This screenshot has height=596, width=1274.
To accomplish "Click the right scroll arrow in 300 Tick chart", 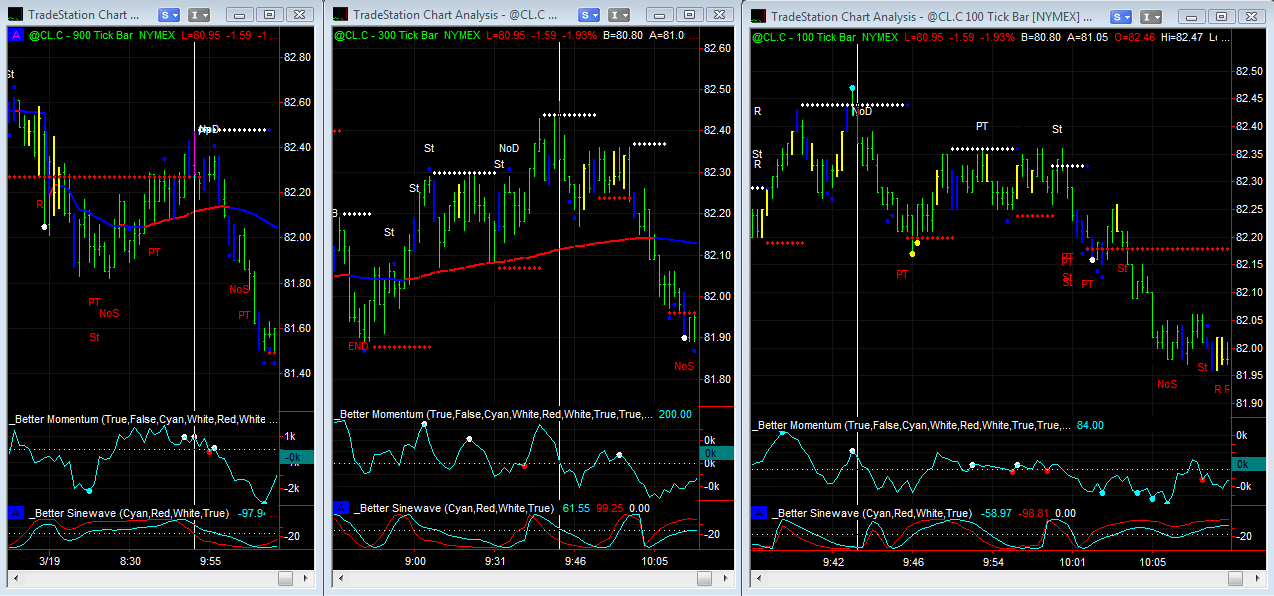I will [x=726, y=577].
